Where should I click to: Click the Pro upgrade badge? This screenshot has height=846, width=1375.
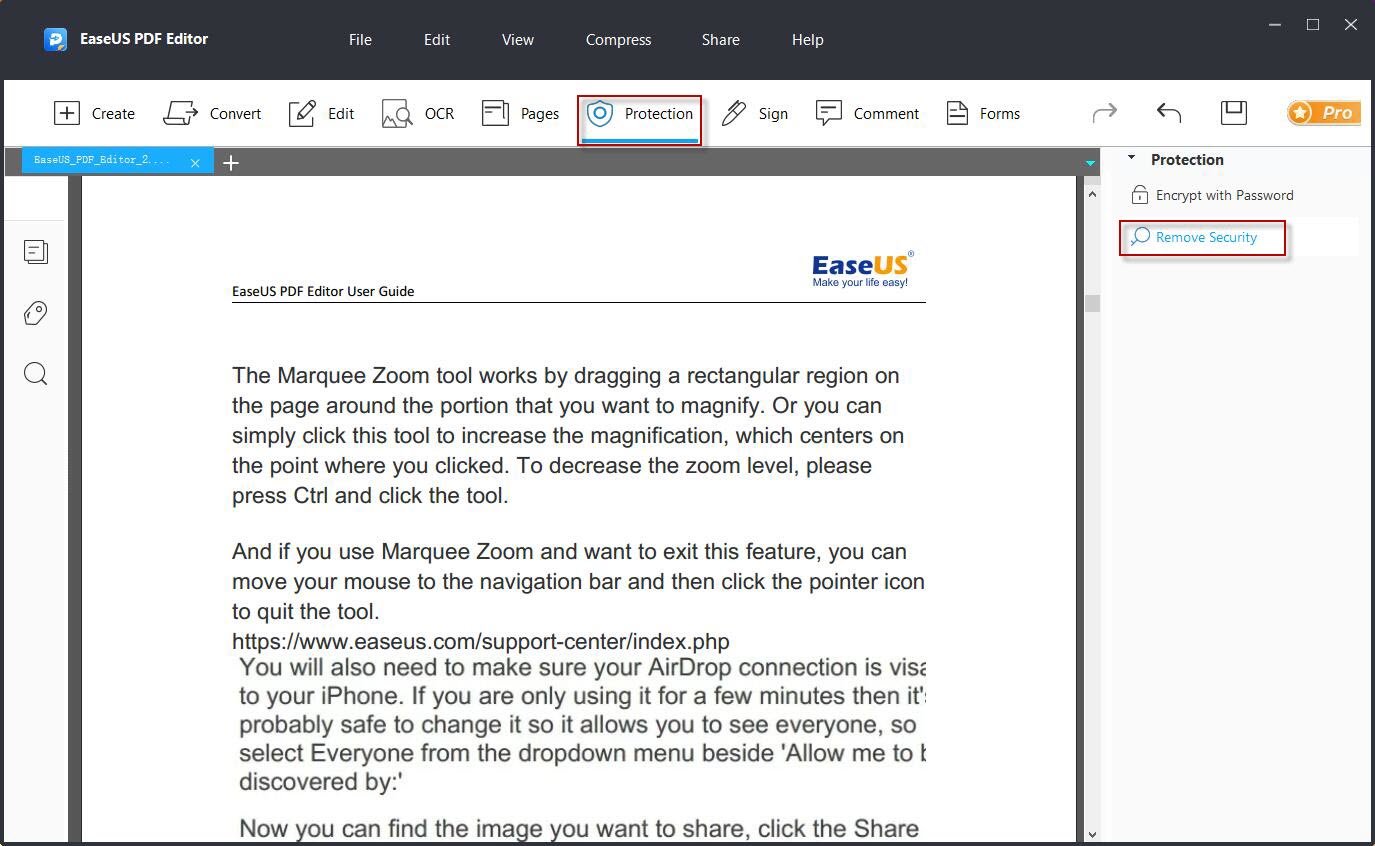pyautogui.click(x=1323, y=113)
